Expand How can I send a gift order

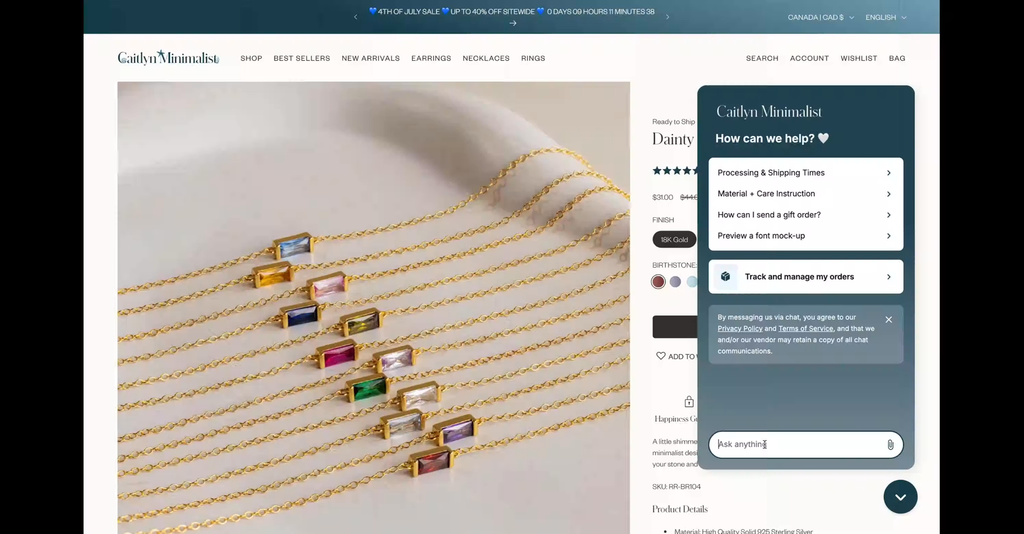[x=805, y=215]
